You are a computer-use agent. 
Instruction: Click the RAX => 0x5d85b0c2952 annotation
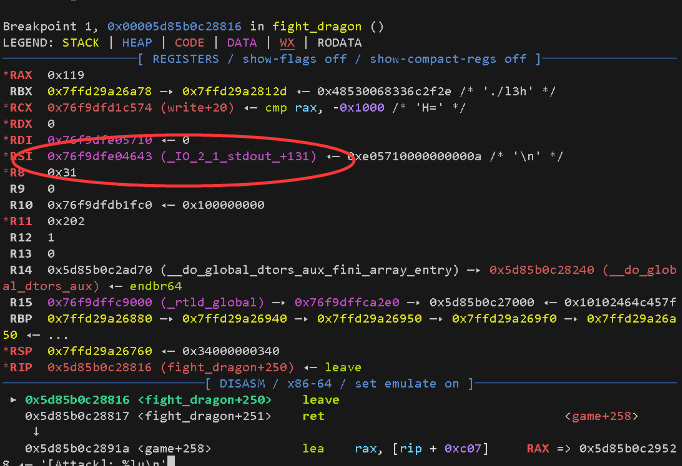pyautogui.click(x=601, y=449)
